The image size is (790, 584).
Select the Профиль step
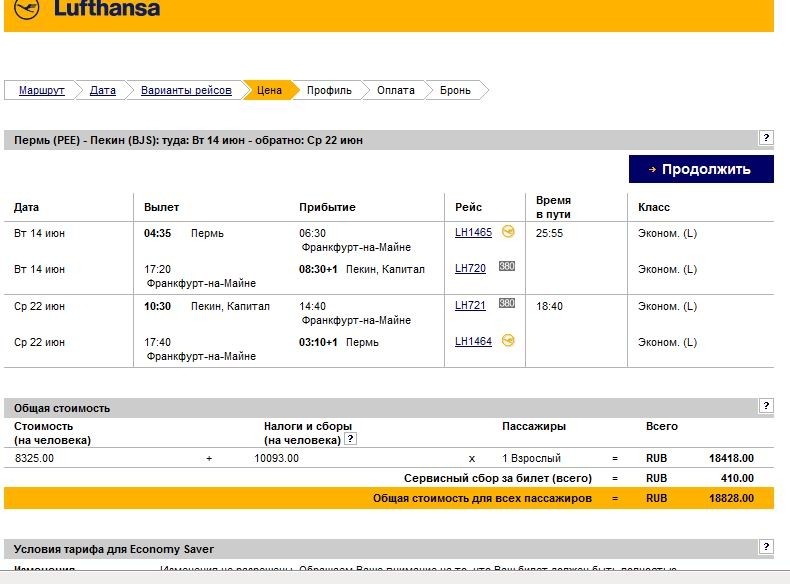tap(329, 90)
